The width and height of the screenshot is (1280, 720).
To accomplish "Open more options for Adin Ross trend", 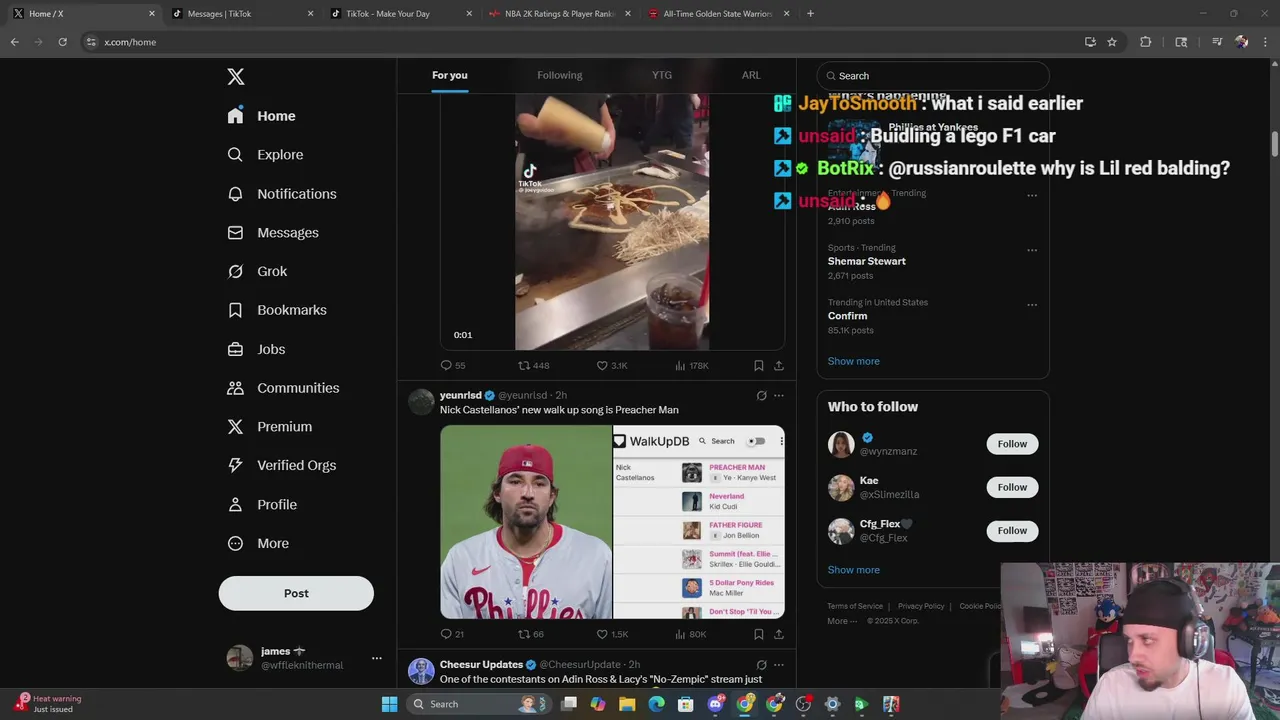I will pos(1032,196).
